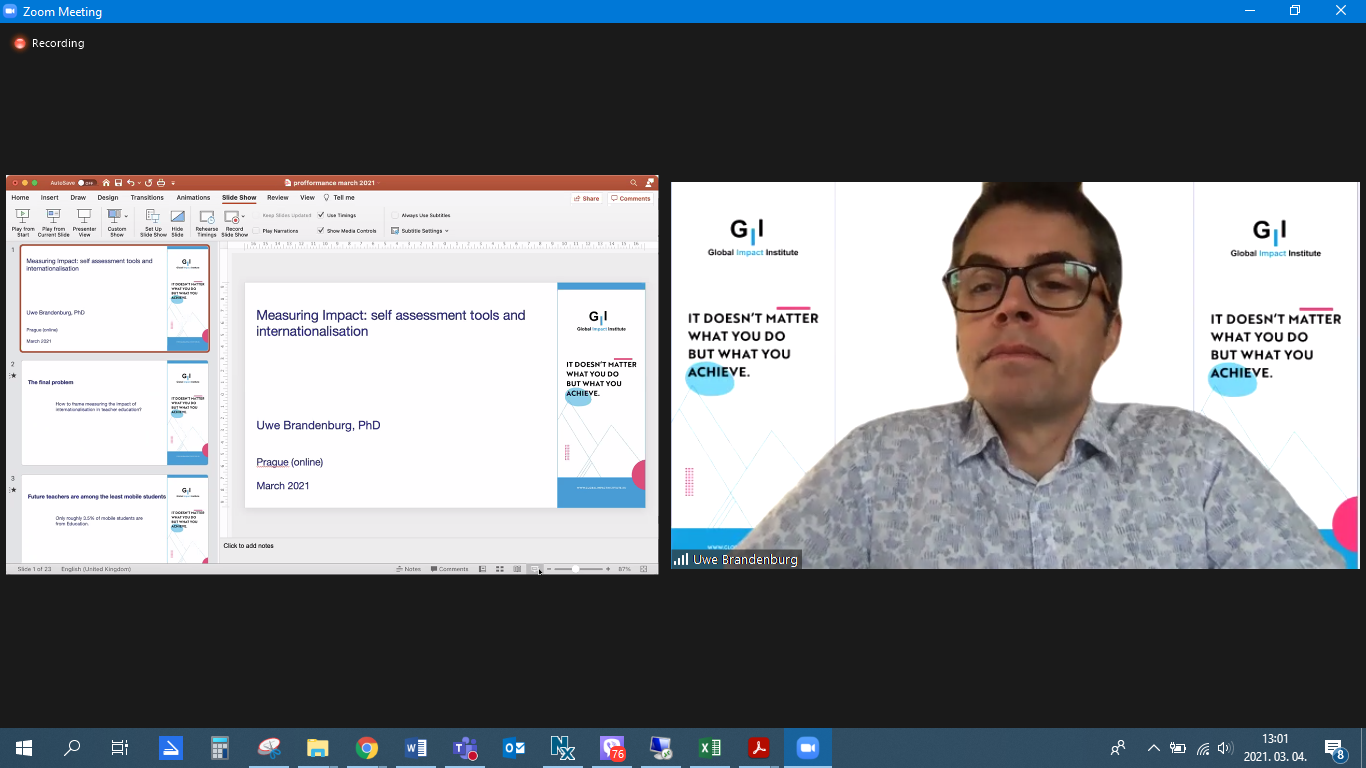
Task: Toggle the AutoSave switch
Action: click(86, 183)
